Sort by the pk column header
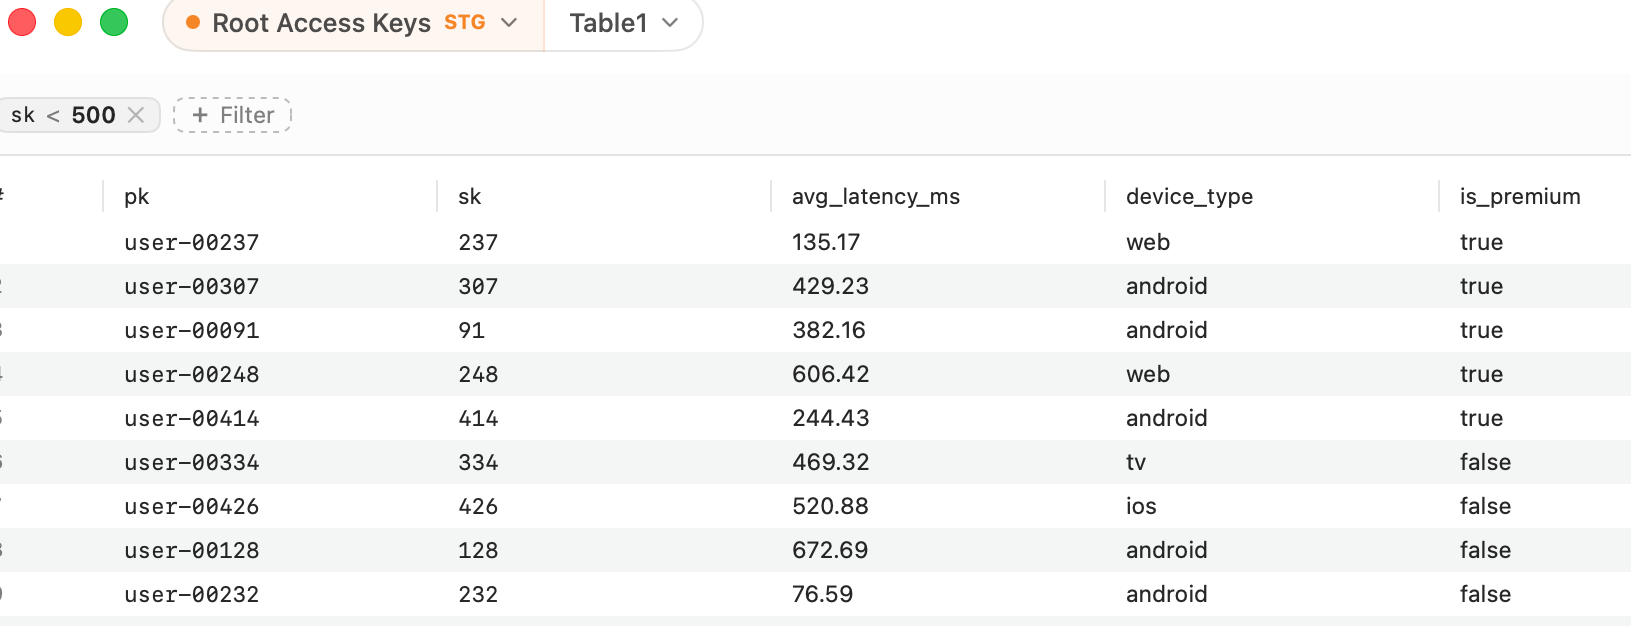This screenshot has height=626, width=1631. pos(137,196)
